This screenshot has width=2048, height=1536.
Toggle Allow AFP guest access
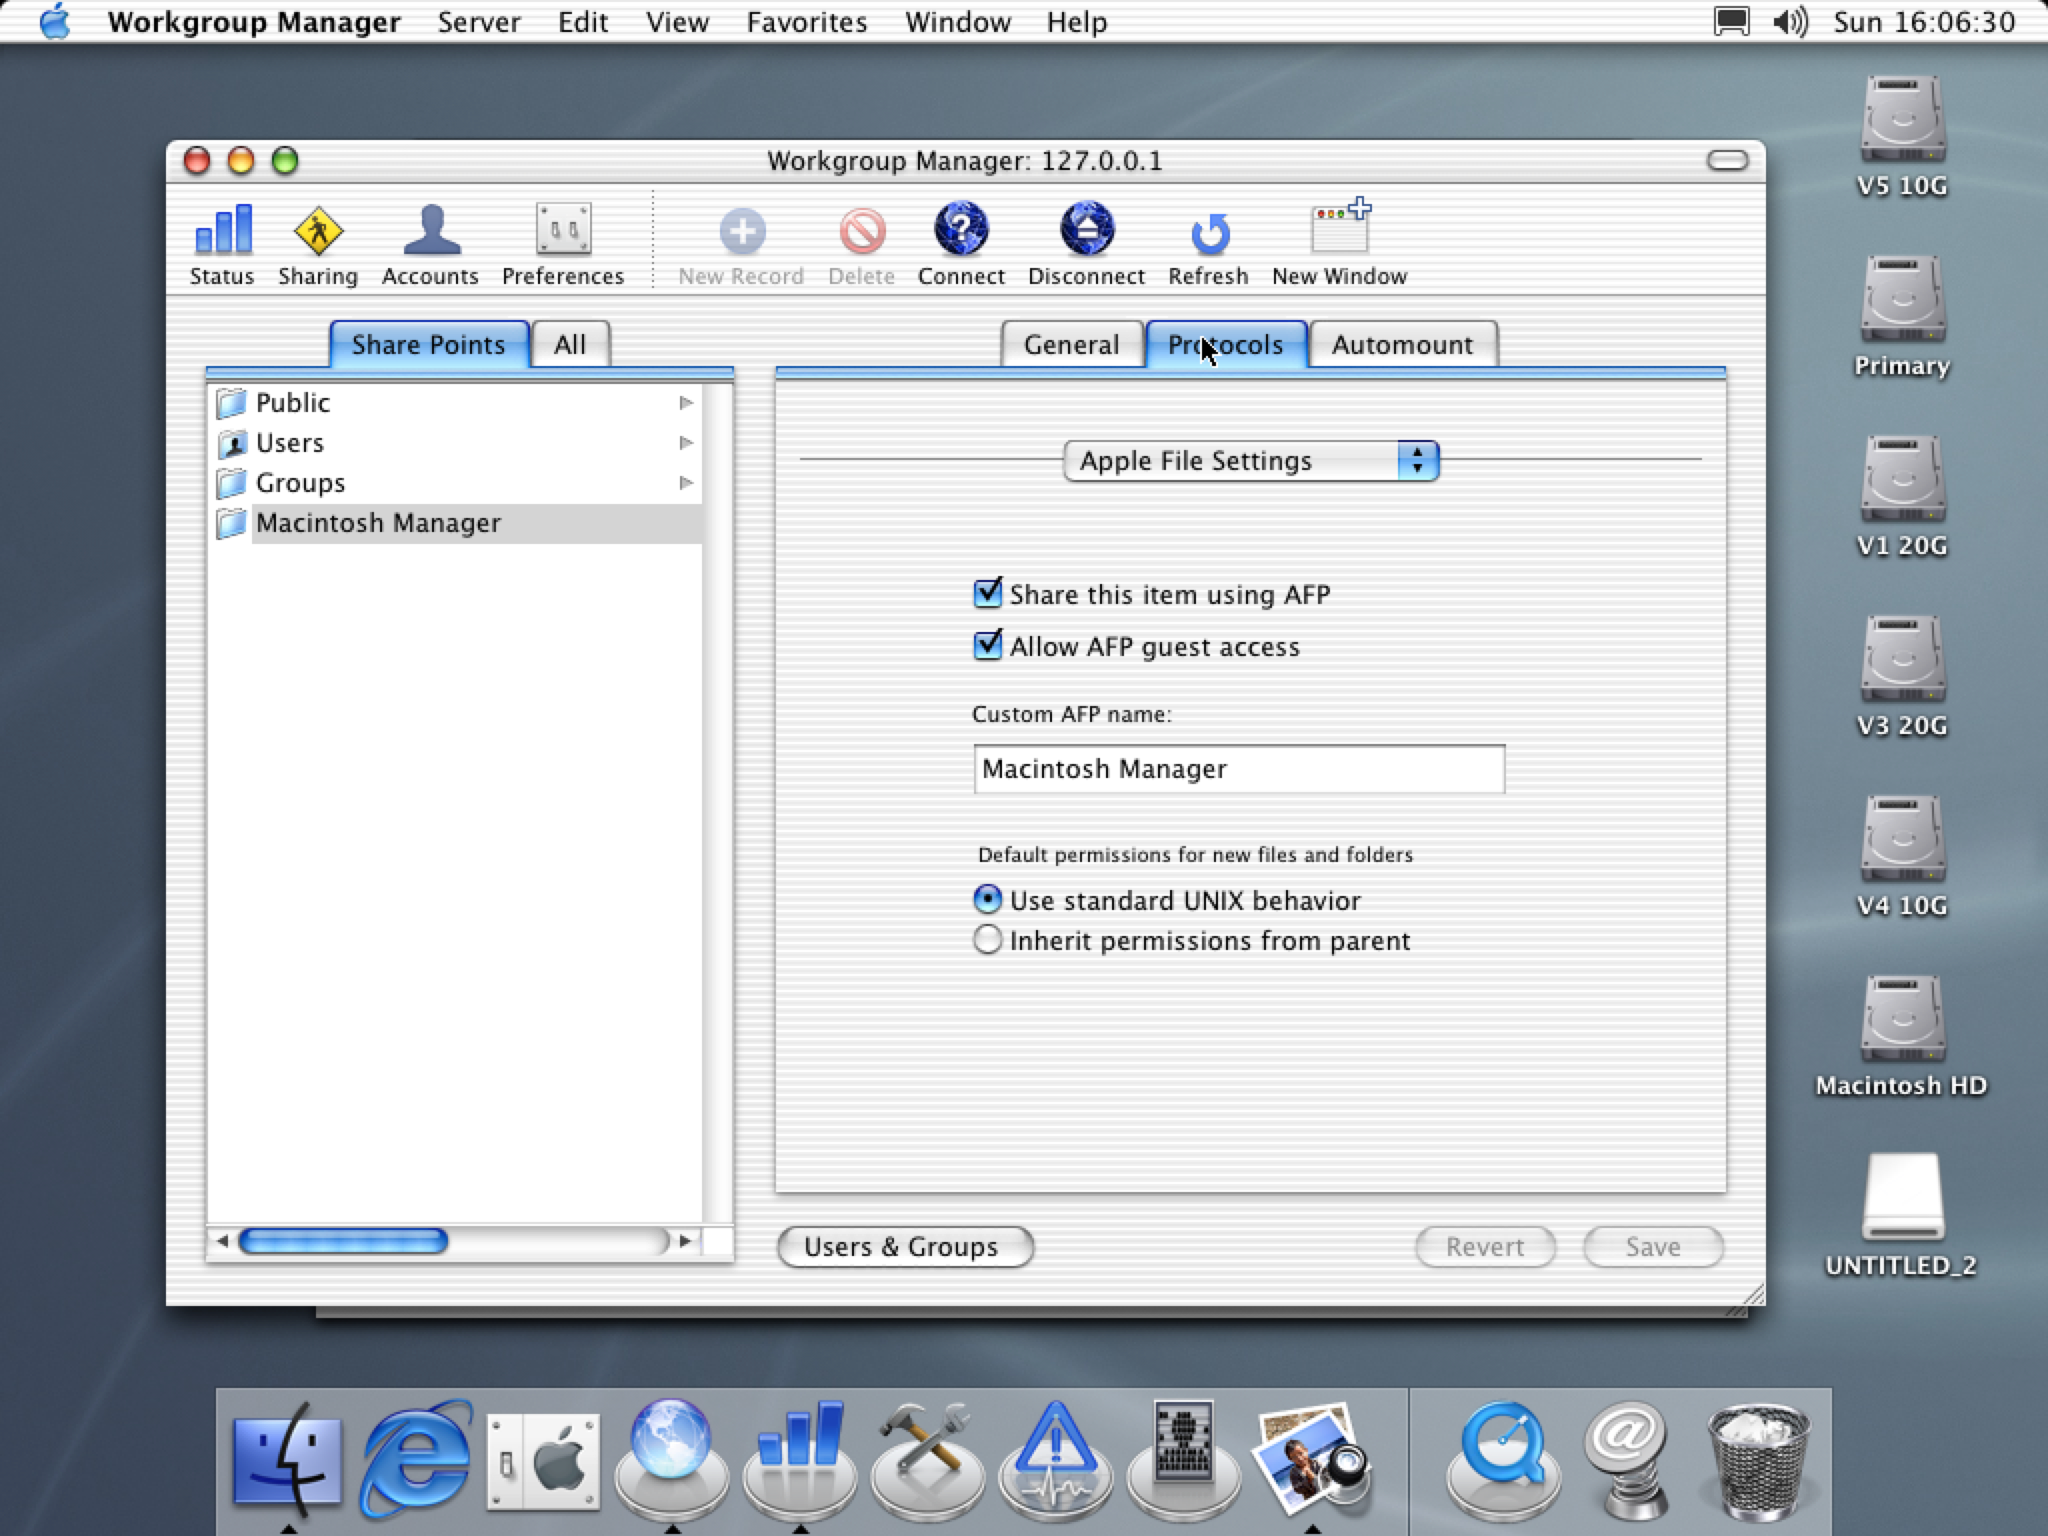coord(987,646)
